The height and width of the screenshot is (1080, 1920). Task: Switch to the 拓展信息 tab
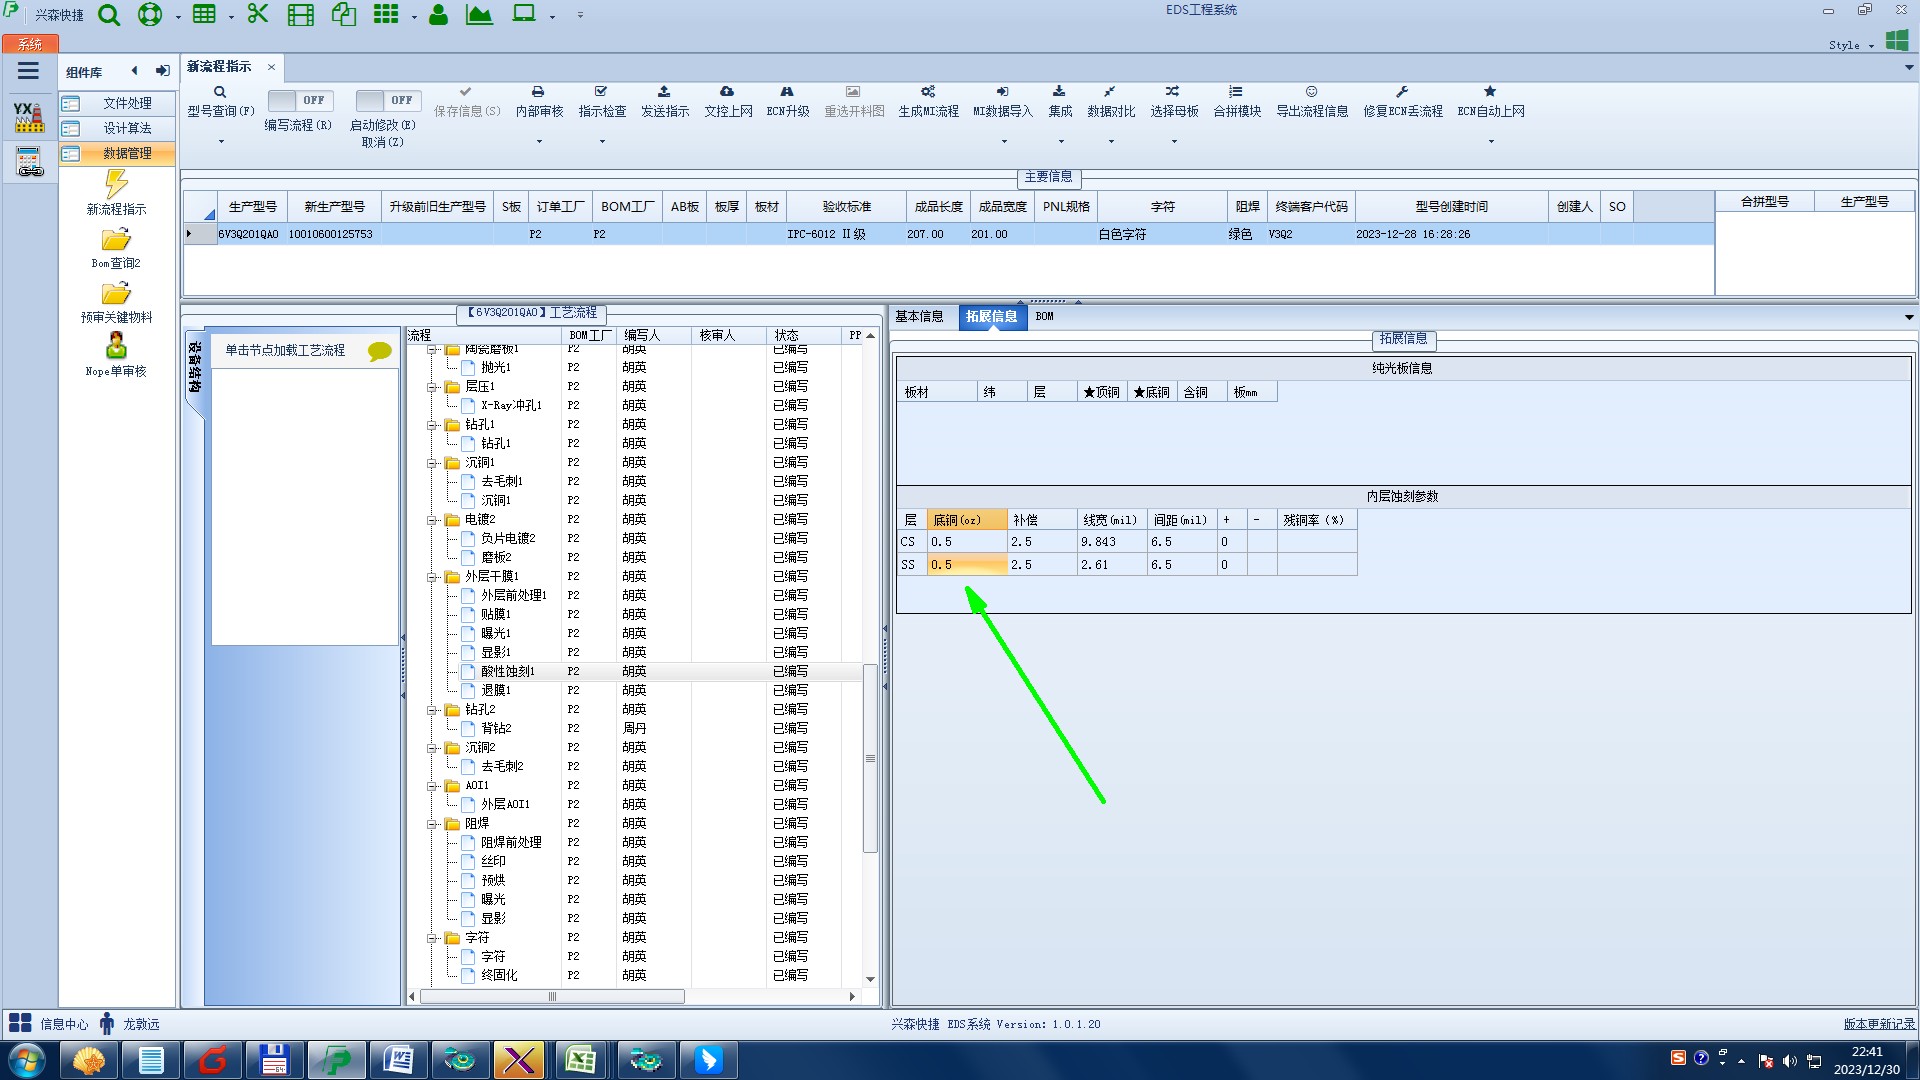click(991, 316)
